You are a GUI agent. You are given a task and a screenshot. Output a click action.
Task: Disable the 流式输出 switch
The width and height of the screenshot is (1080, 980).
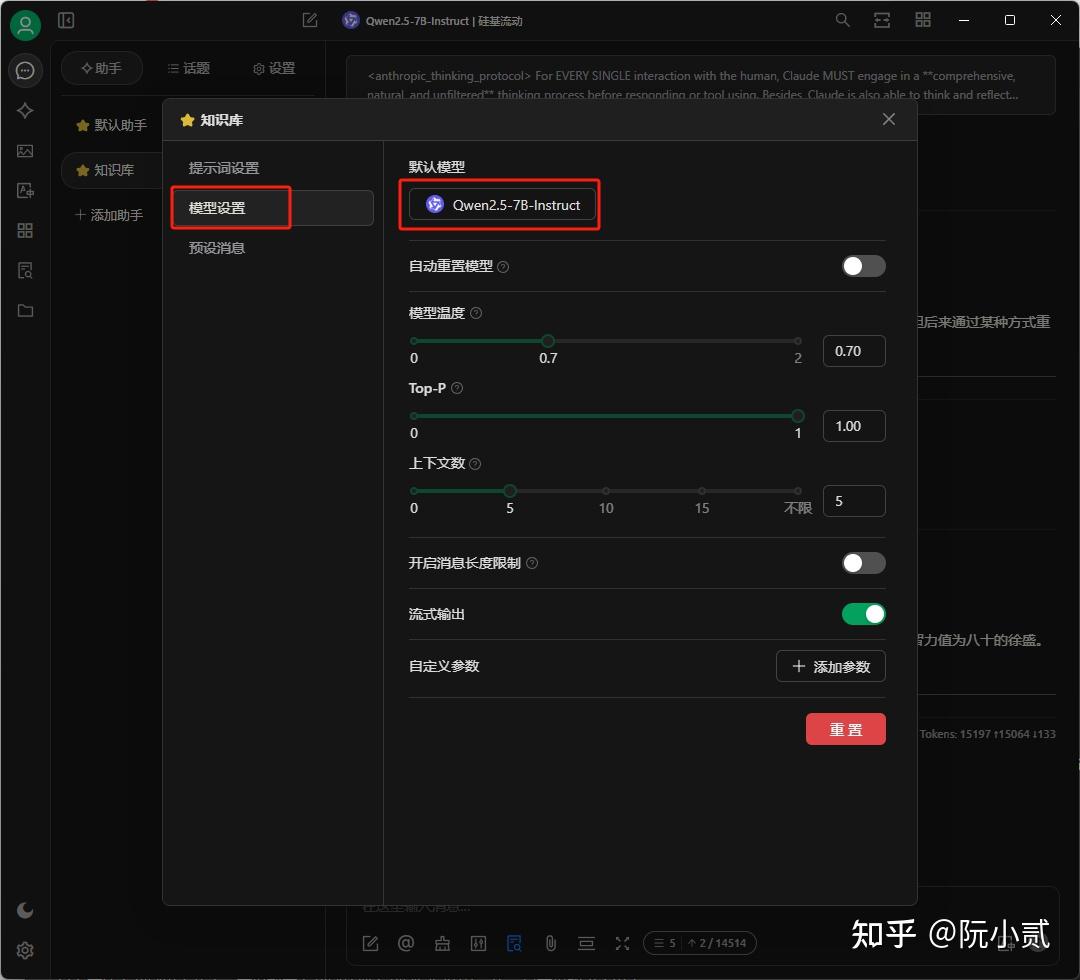coord(864,614)
